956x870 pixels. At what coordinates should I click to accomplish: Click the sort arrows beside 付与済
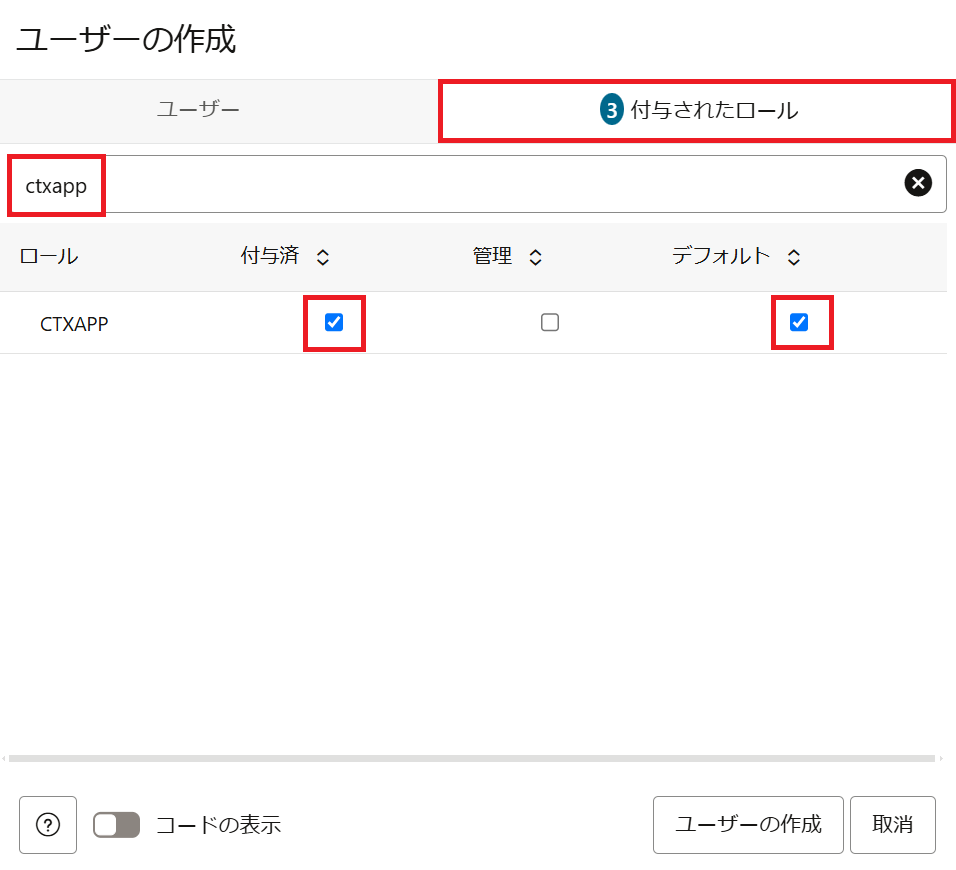click(x=322, y=258)
